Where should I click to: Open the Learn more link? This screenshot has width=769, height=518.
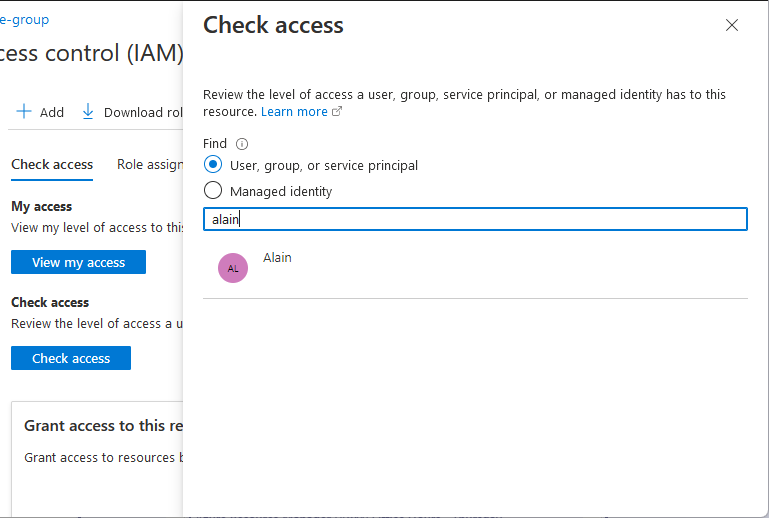294,111
